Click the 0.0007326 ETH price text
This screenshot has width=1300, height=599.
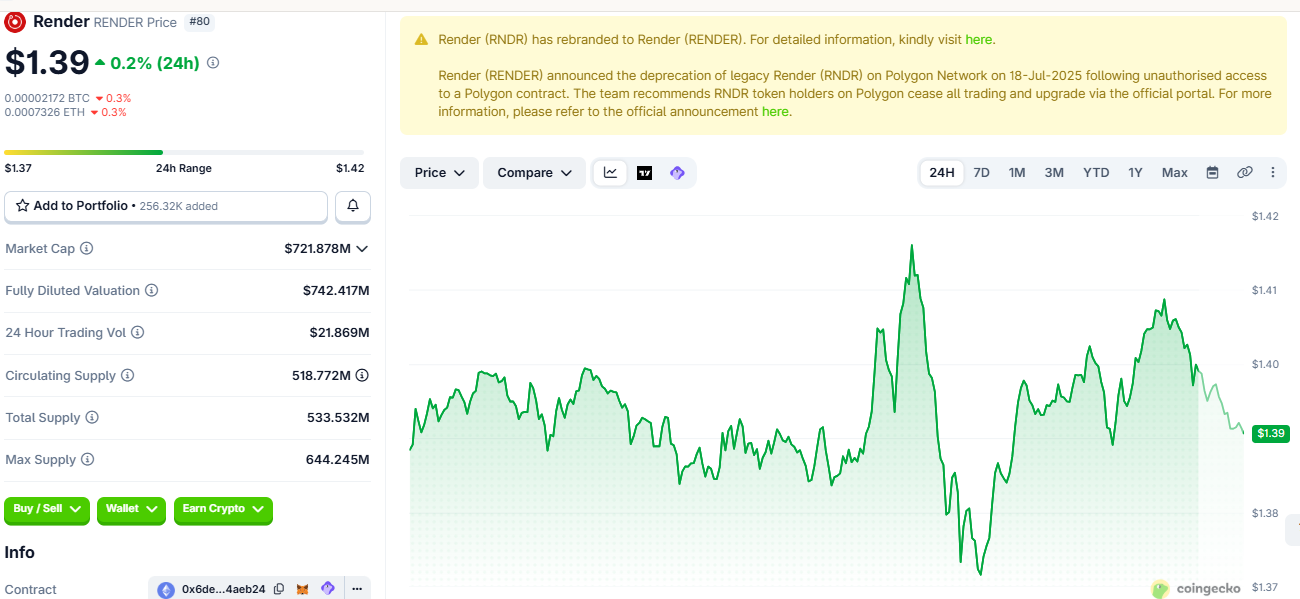click(45, 112)
